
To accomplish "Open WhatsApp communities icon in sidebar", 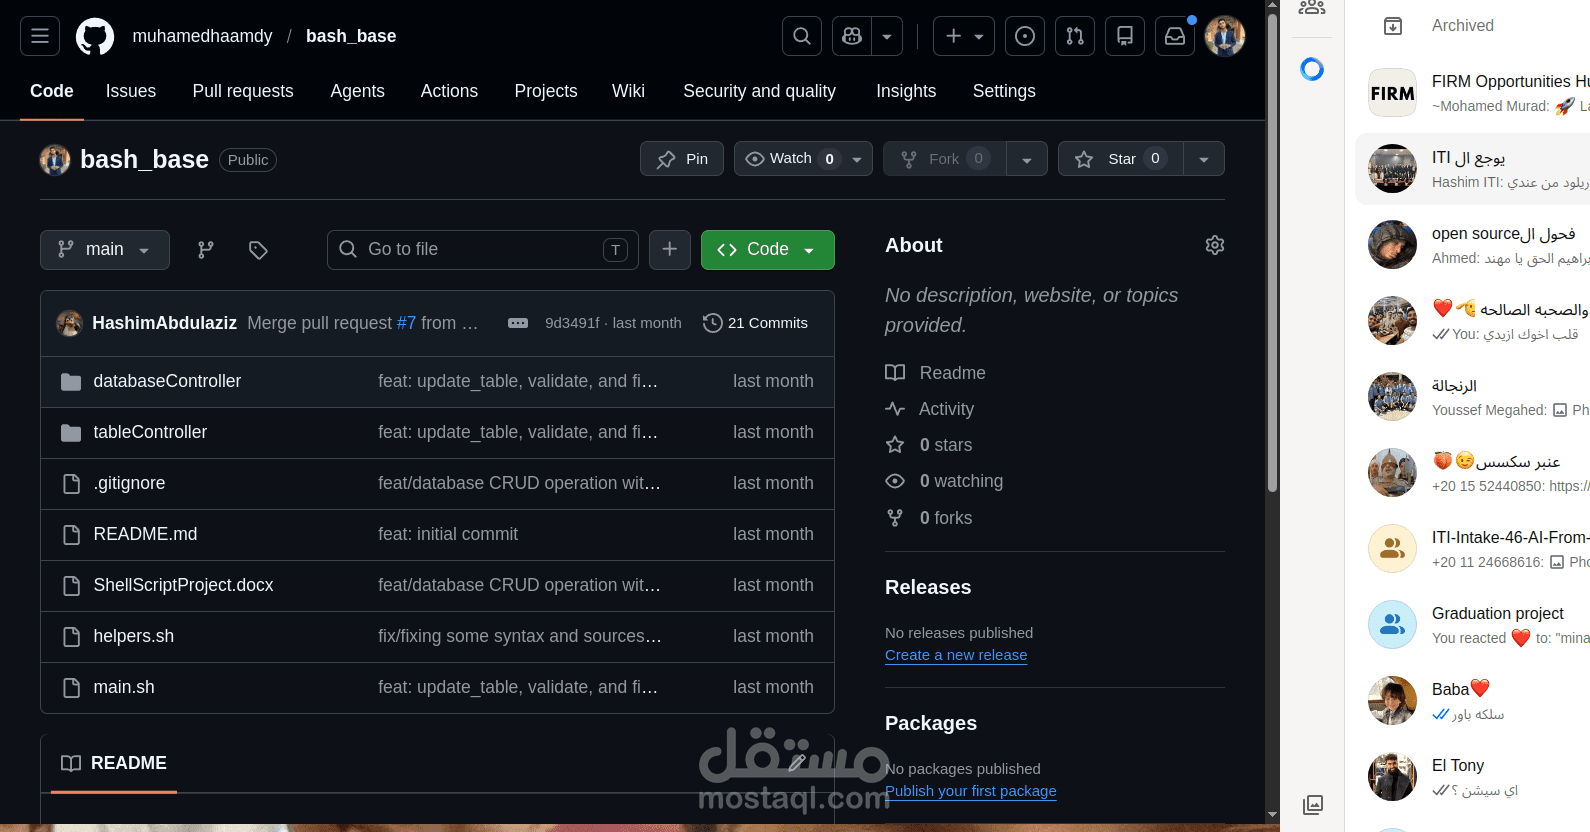I will click(x=1312, y=8).
